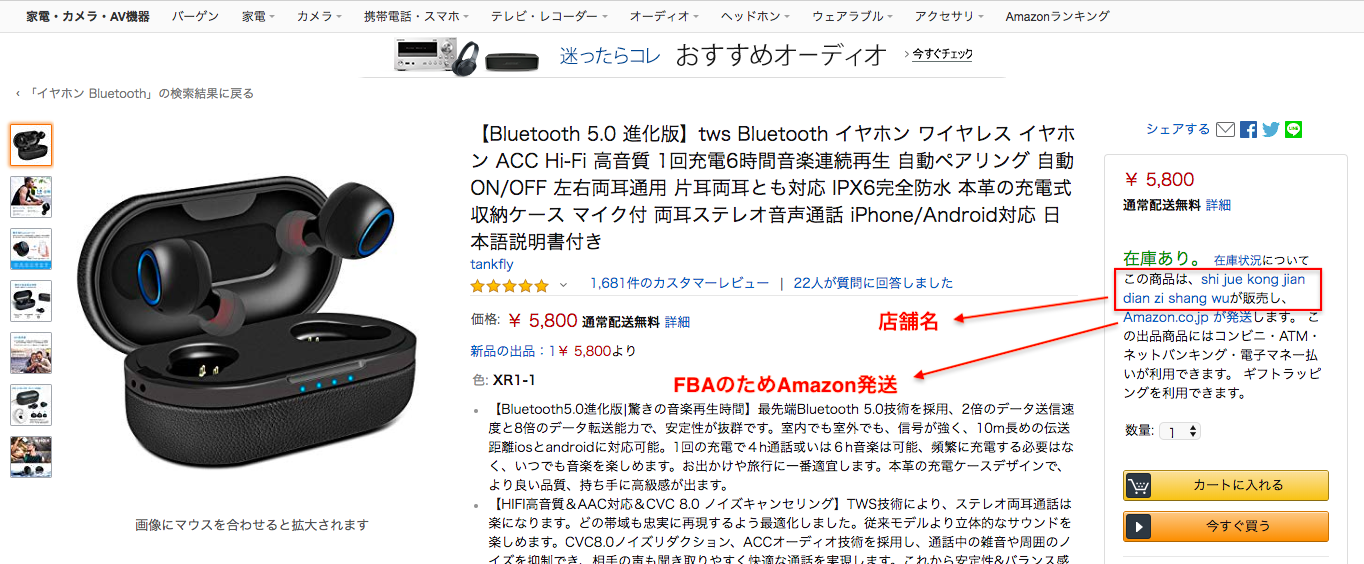
Task: Share the product on LINE
Action: tap(1294, 129)
